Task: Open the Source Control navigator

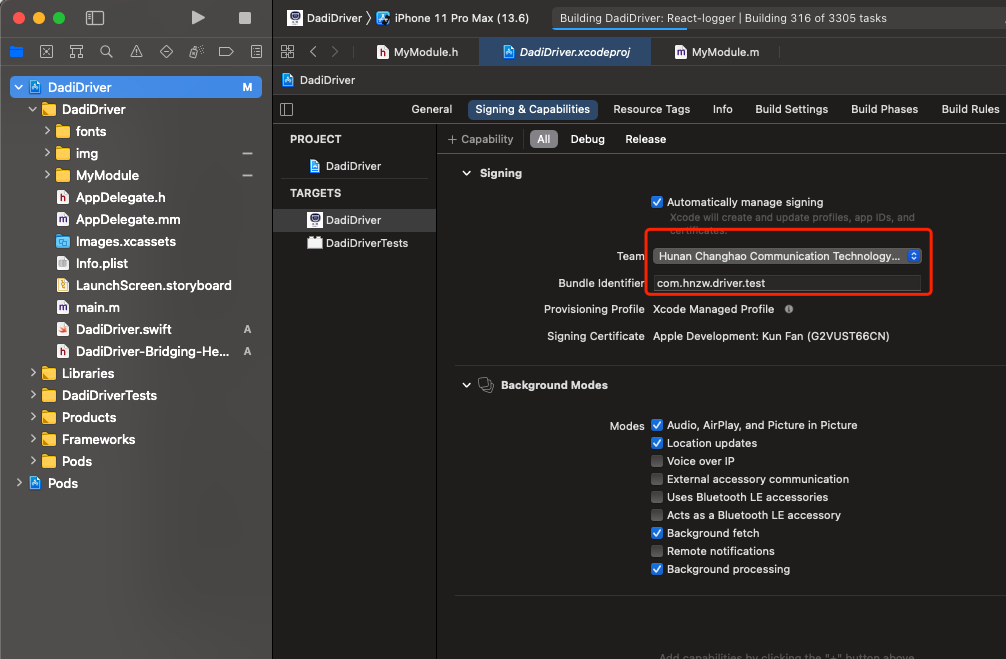Action: click(46, 52)
